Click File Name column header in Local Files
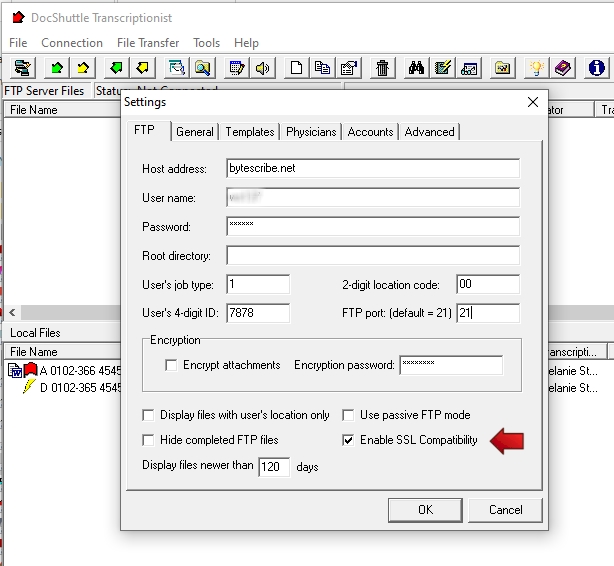This screenshot has width=614, height=566. (63, 352)
